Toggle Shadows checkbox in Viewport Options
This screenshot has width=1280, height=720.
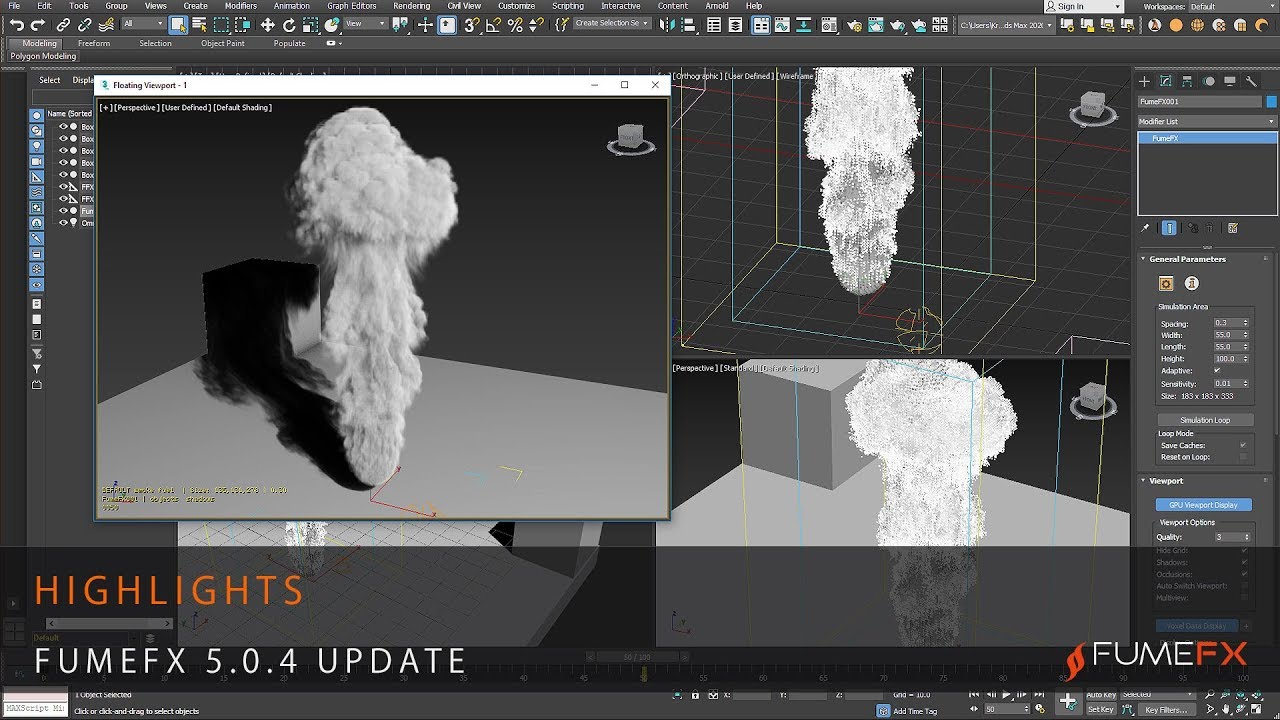(1245, 562)
